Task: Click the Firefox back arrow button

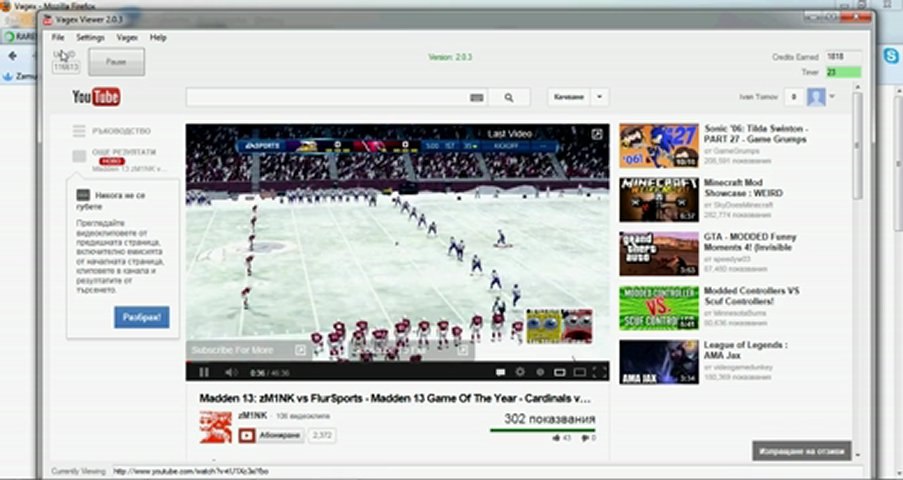Action: coord(13,56)
